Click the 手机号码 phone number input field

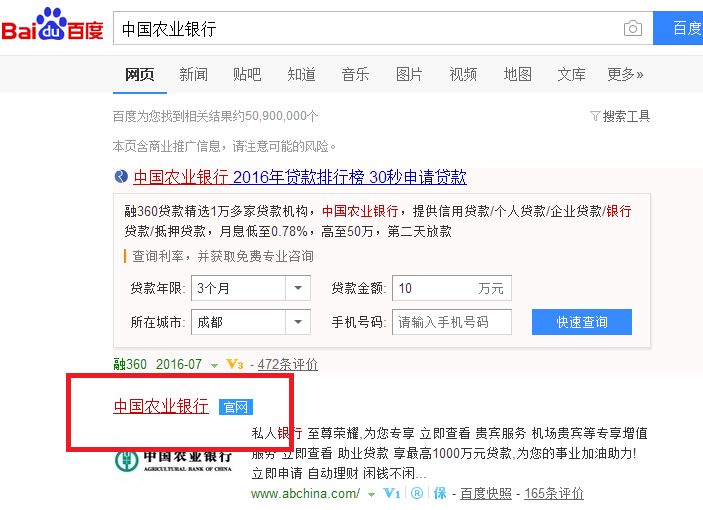[451, 322]
